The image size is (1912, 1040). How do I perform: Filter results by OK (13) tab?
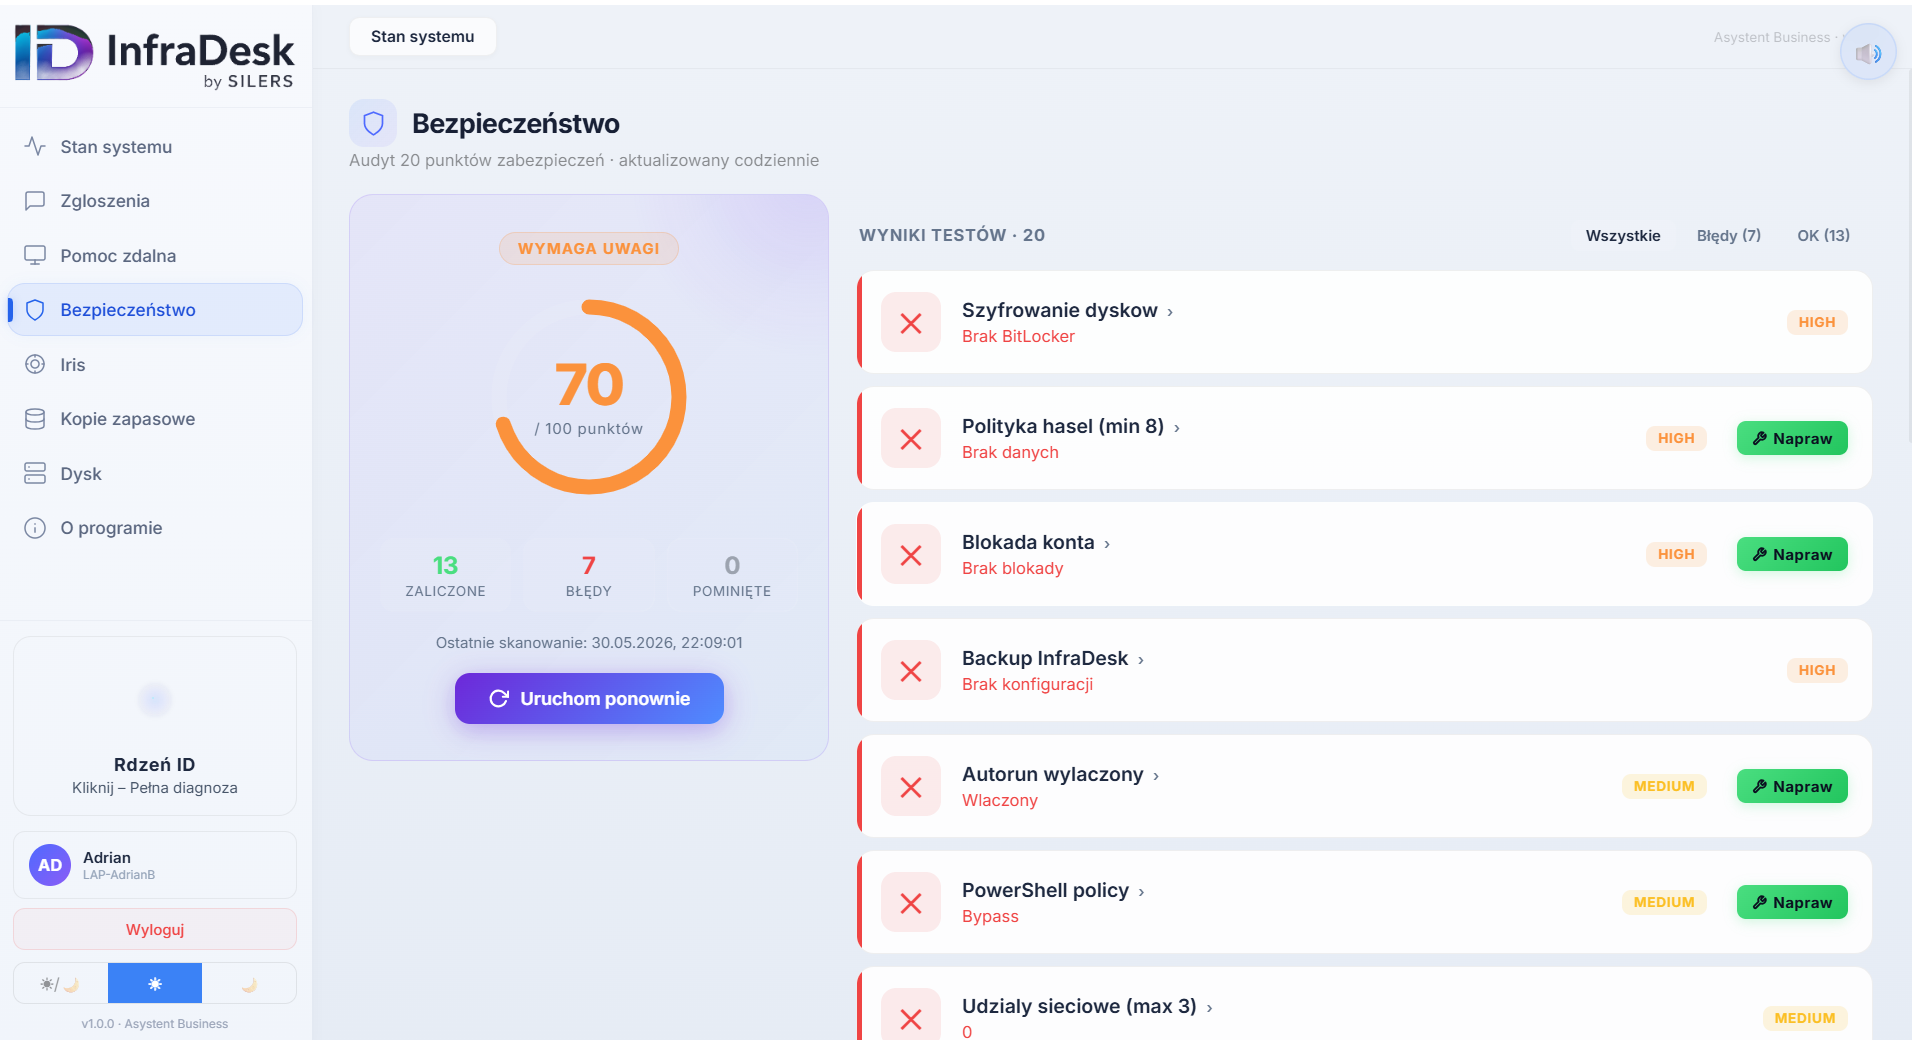[x=1823, y=236]
